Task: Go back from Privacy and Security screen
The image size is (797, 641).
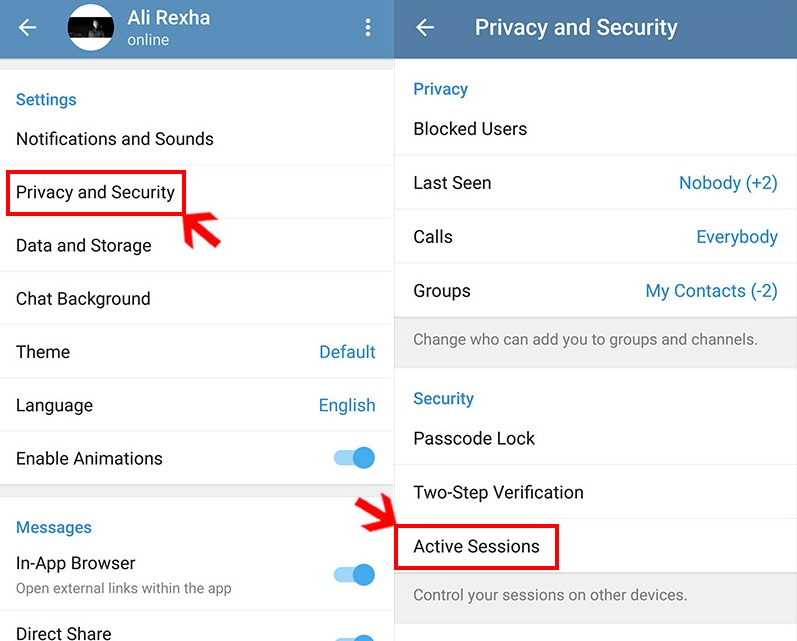Action: [425, 27]
